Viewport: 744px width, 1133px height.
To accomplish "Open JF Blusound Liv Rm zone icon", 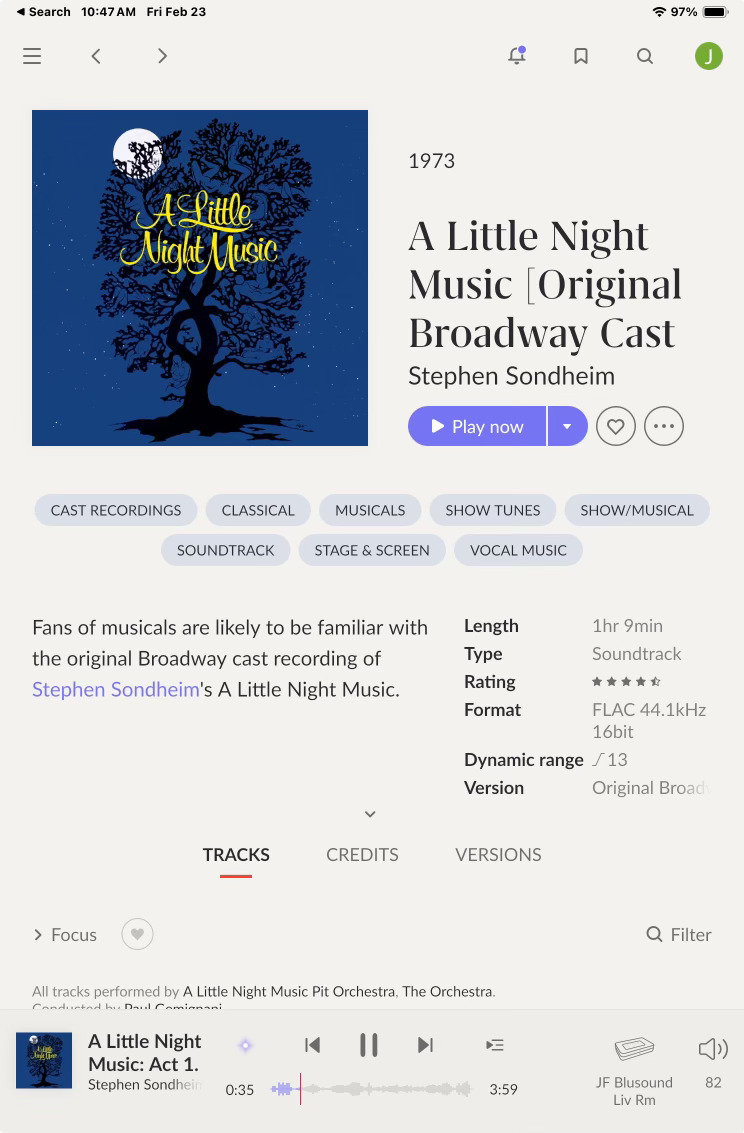I will click(633, 1048).
